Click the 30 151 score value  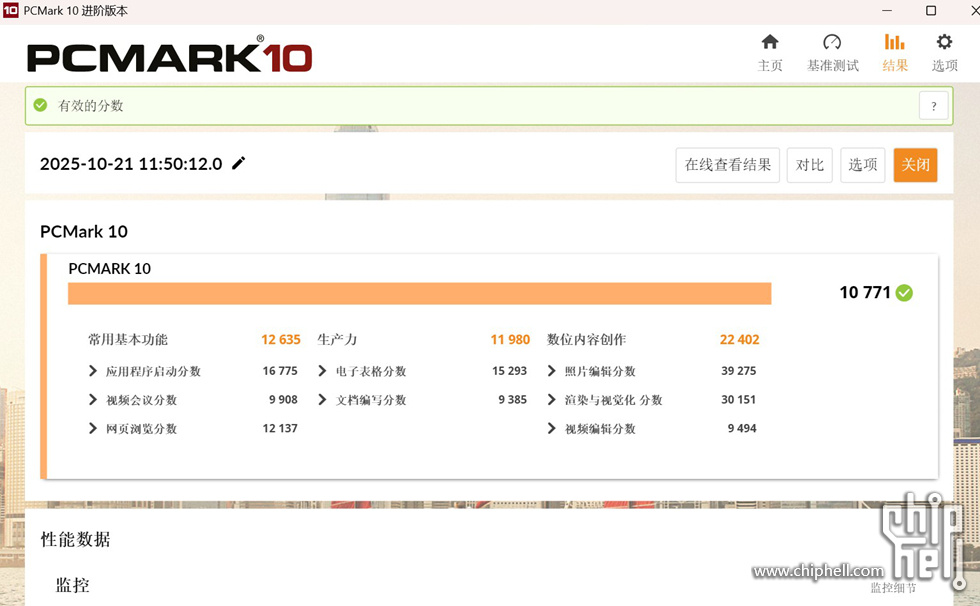click(739, 400)
